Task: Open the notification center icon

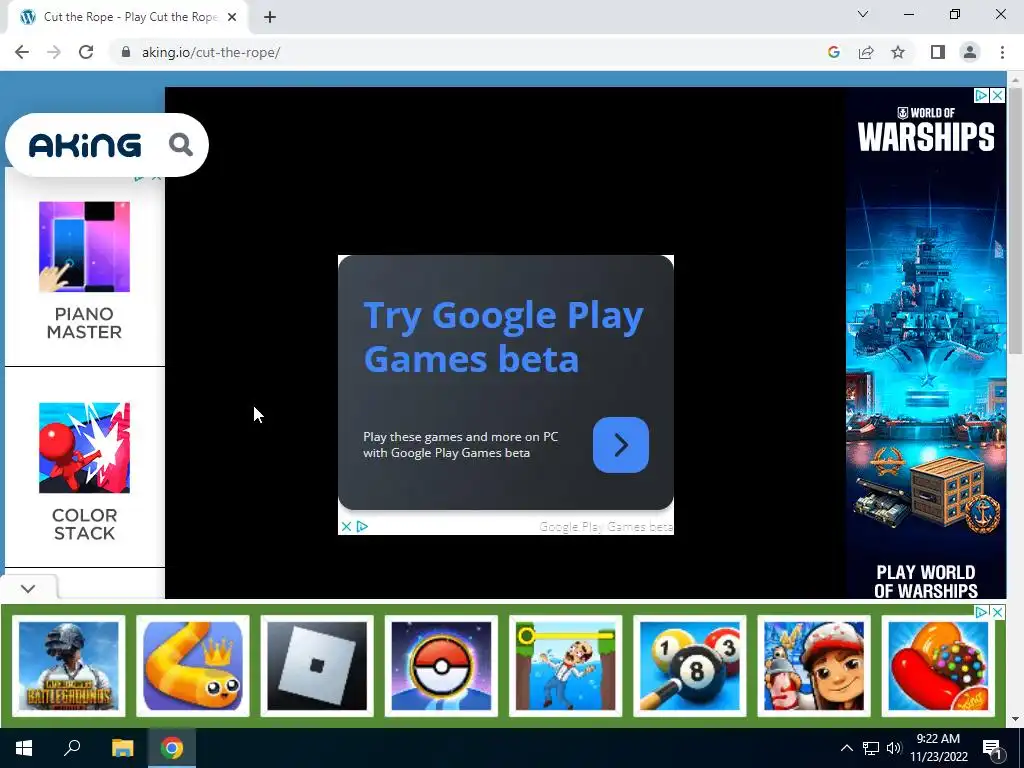Action: pyautogui.click(x=992, y=748)
